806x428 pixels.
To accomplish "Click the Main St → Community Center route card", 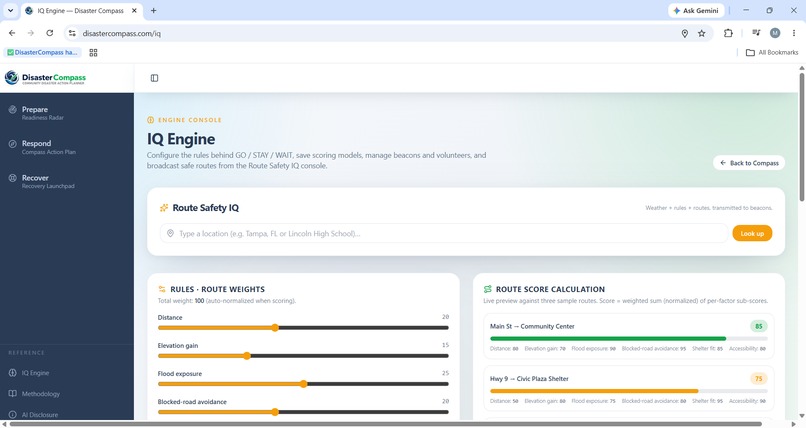I will tap(629, 337).
